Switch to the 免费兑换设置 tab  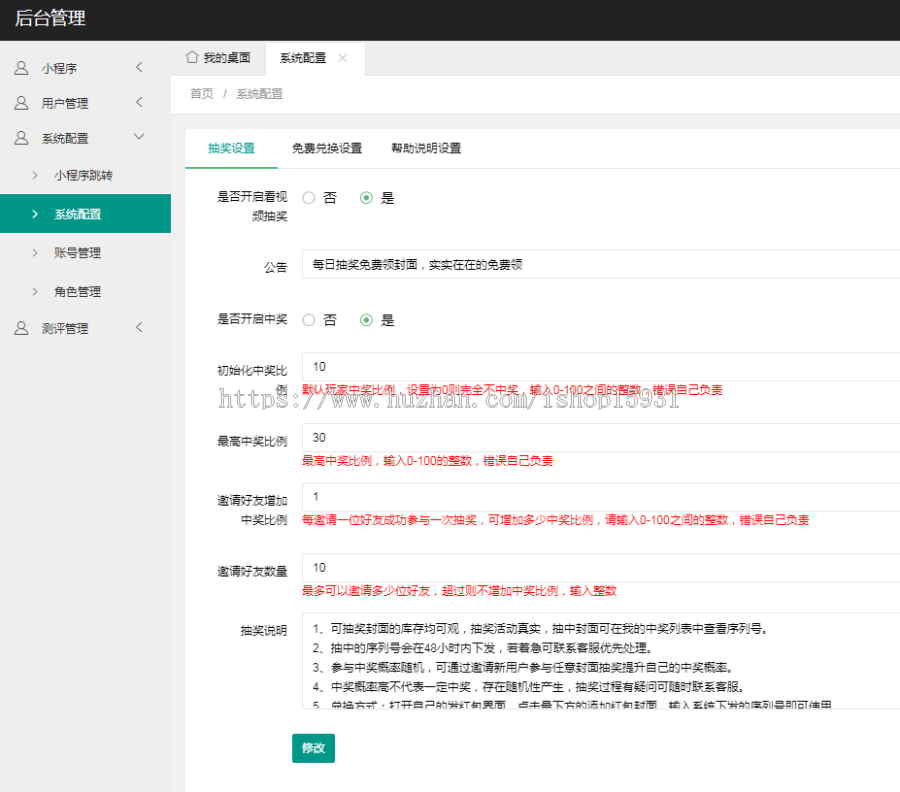[326, 148]
